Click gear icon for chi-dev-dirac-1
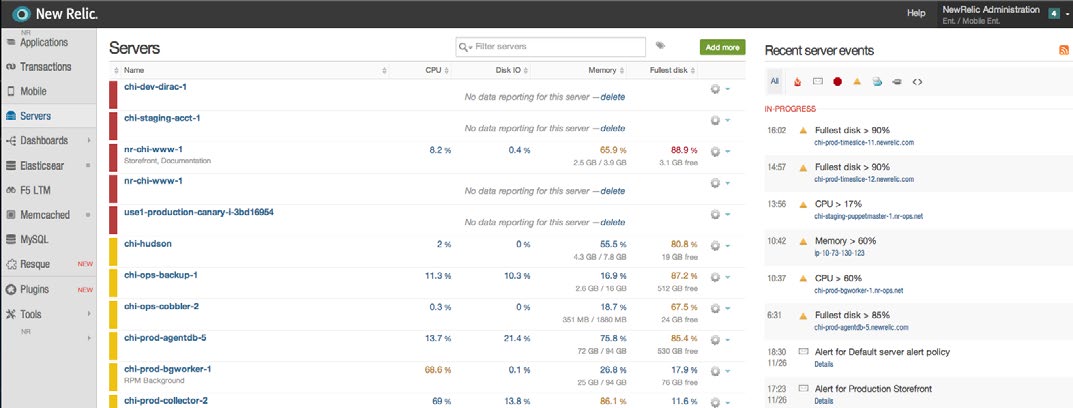Screen dimensions: 1073x408 715,89
